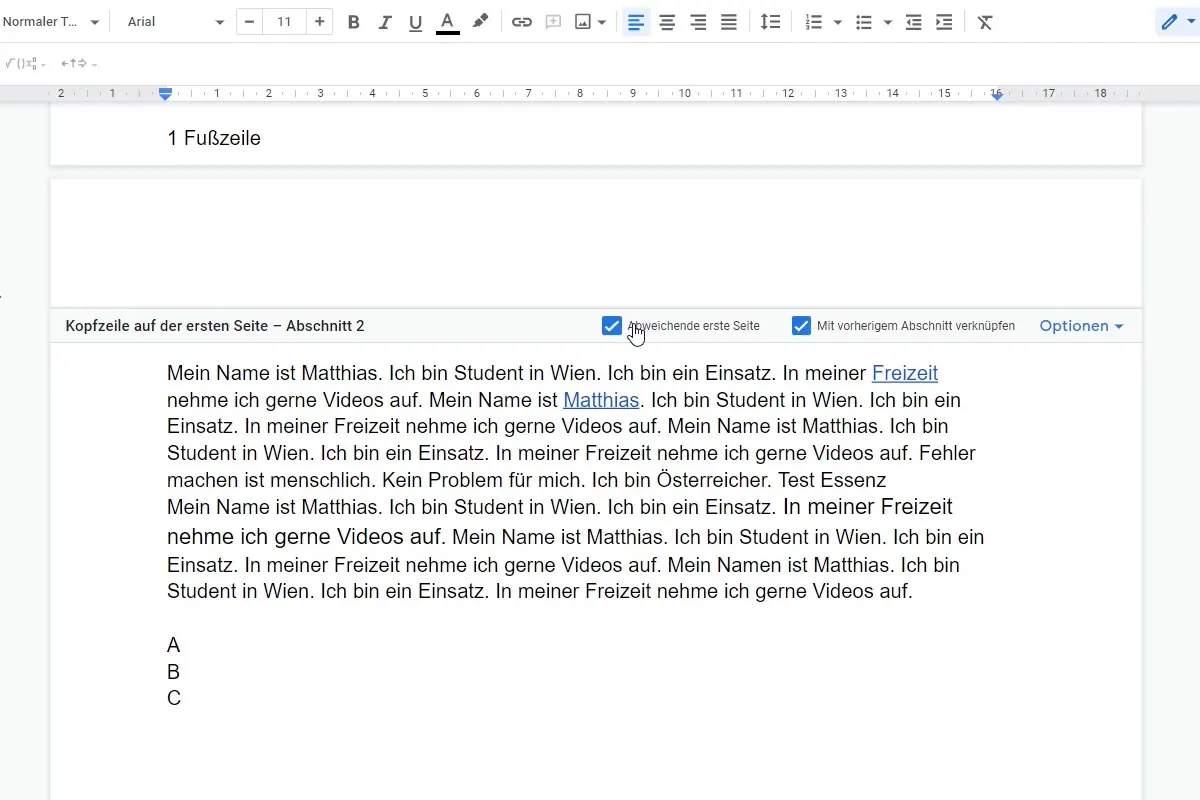The width and height of the screenshot is (1200, 800).
Task: Align text left
Action: pos(636,22)
